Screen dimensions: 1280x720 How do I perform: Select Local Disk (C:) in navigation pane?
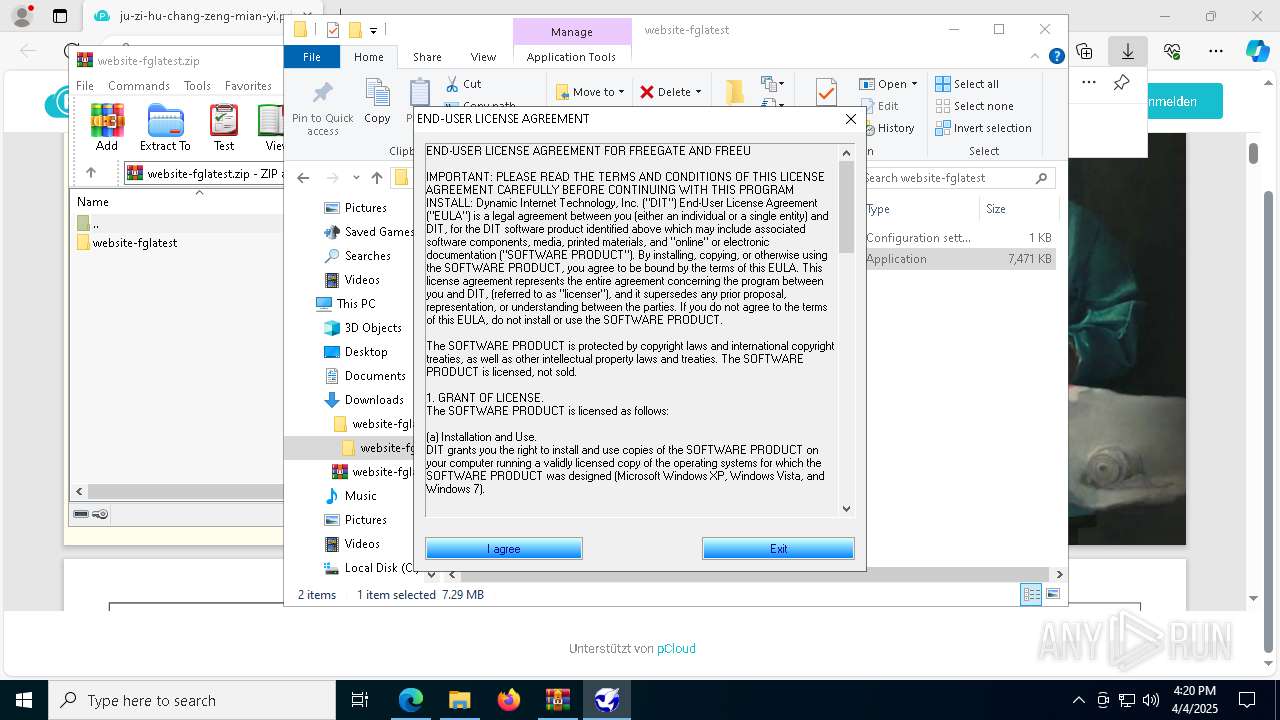click(370, 568)
